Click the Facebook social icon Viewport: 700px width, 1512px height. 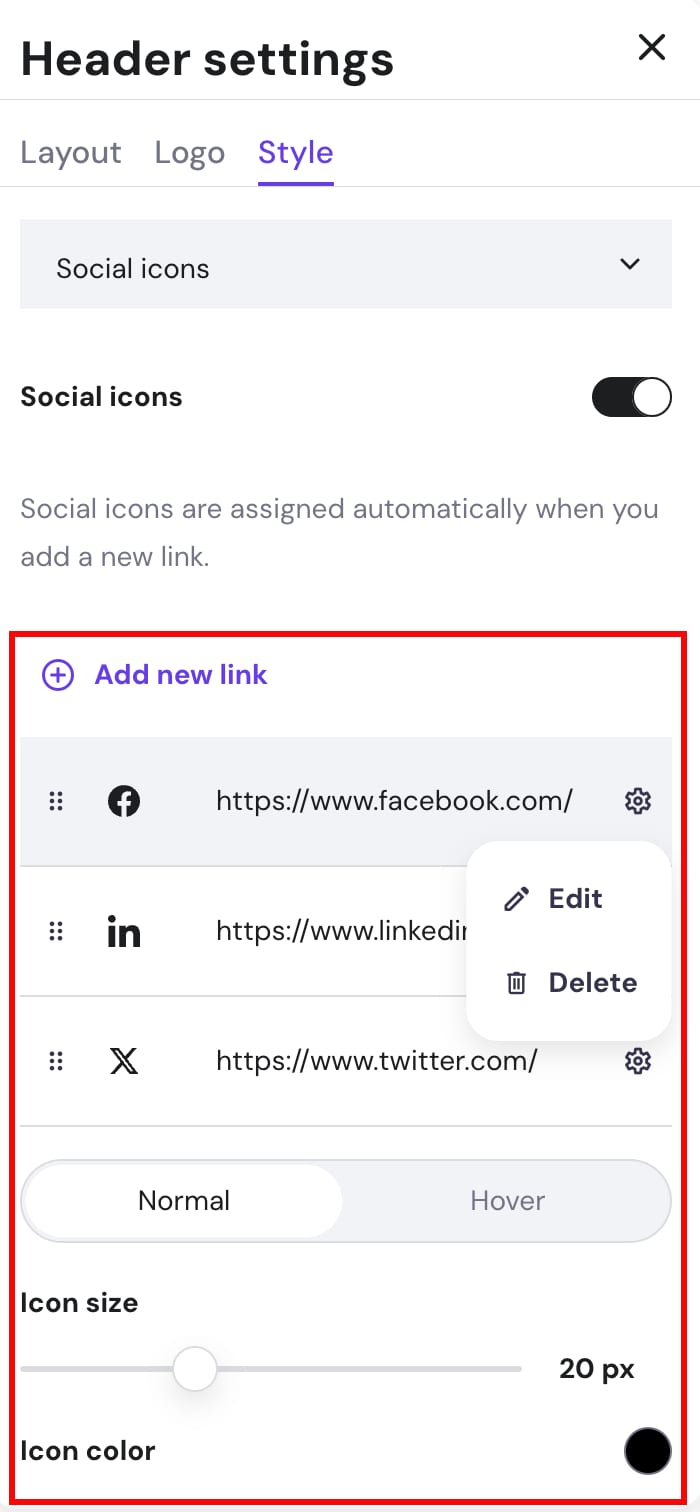coord(123,801)
